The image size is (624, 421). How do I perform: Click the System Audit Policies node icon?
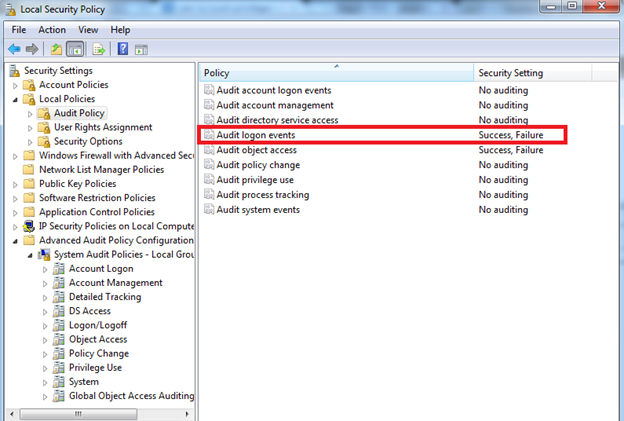44,254
